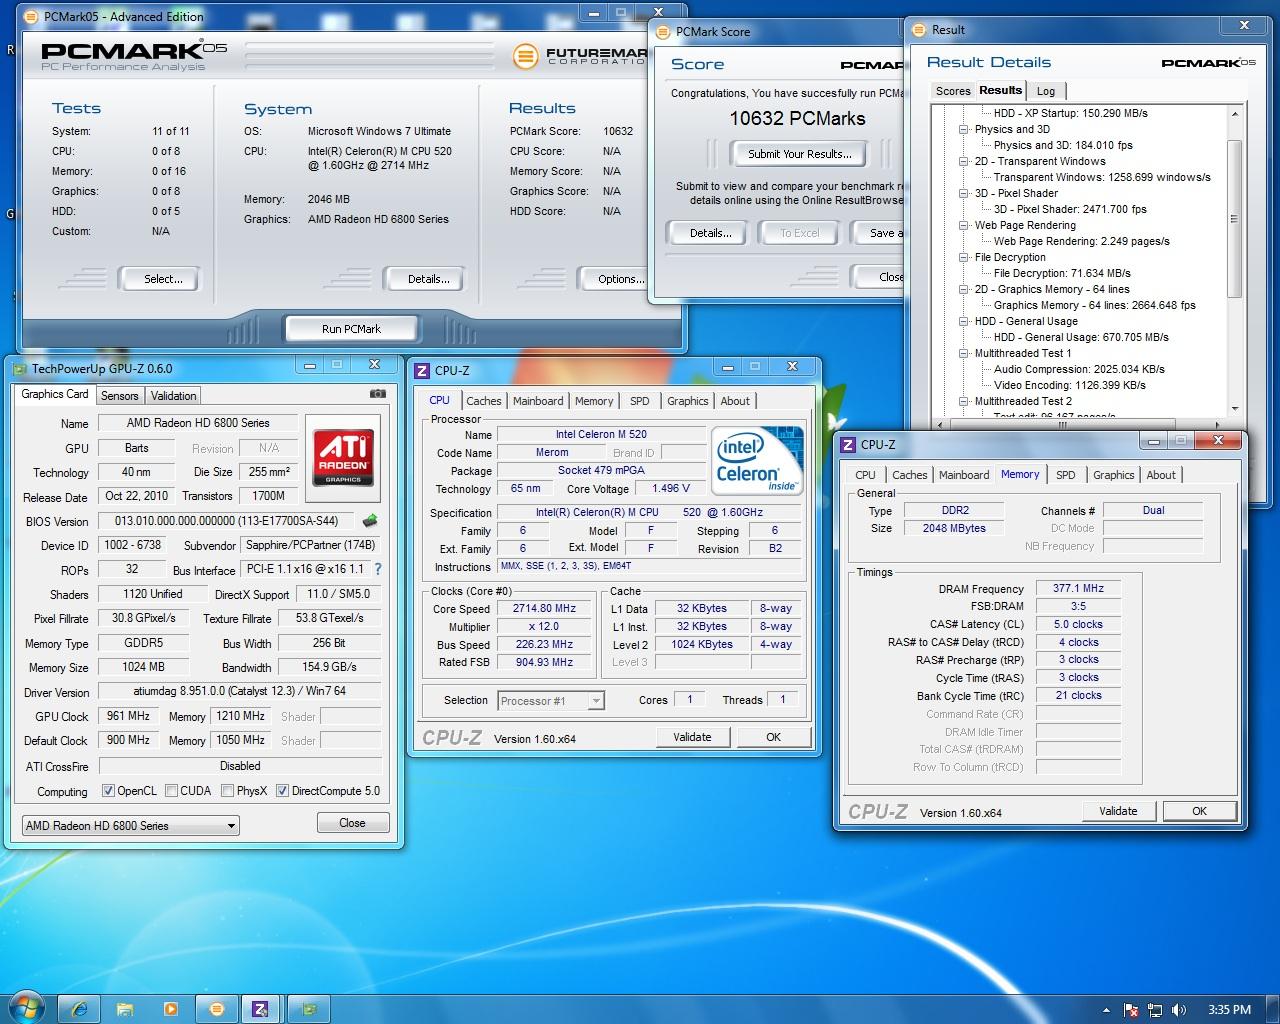Click the clock showing 3:35 PM
The image size is (1280, 1024).
(x=1229, y=1010)
